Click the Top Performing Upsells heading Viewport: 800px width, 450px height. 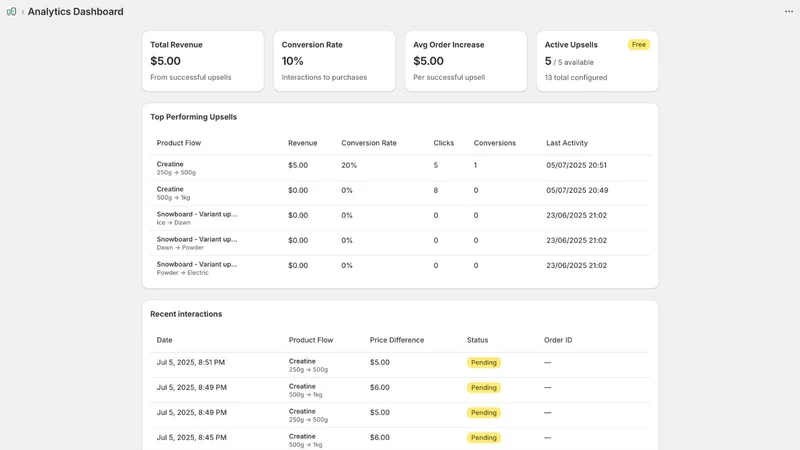coord(193,117)
